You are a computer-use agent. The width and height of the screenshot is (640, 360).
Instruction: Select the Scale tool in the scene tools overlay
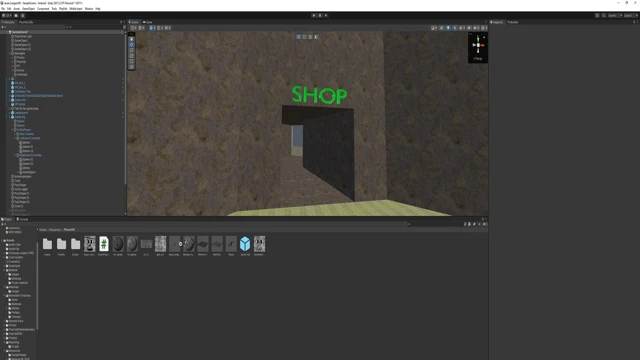tap(131, 56)
